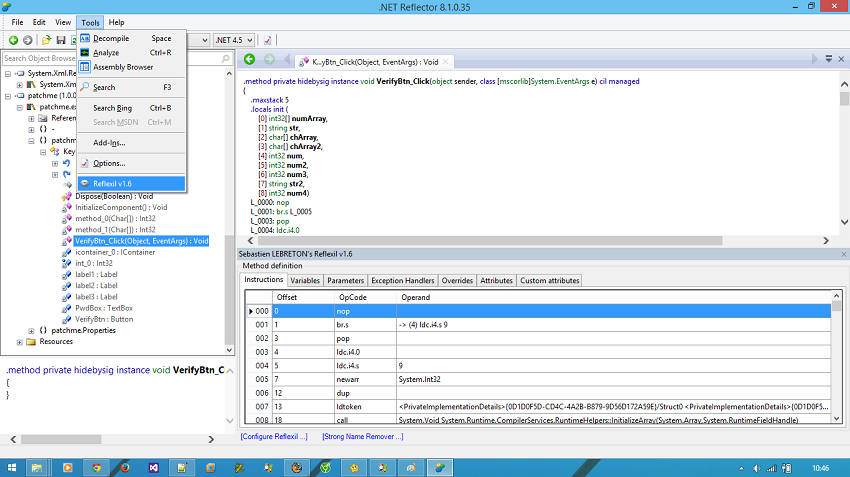Select PwdBox : TextBox field item
This screenshot has height=477, width=850.
[104, 308]
